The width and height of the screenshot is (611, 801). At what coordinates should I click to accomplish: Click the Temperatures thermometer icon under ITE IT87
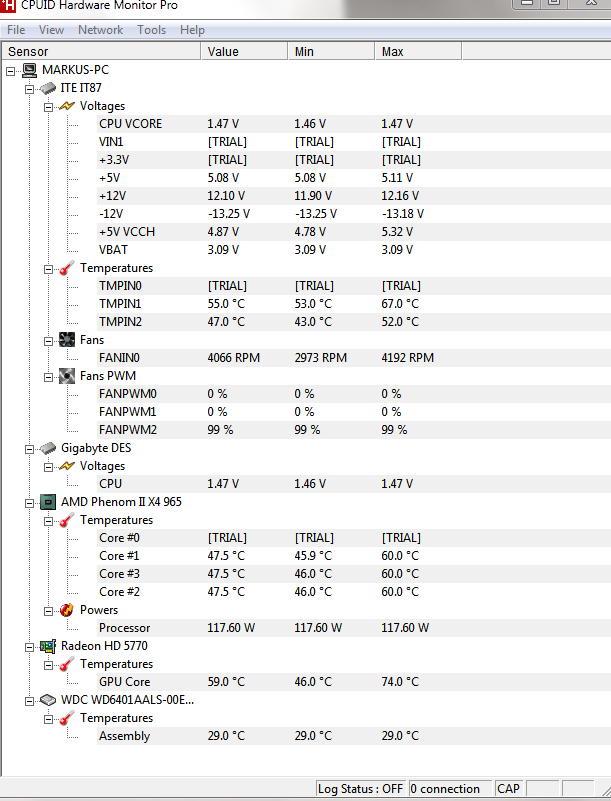pos(67,268)
